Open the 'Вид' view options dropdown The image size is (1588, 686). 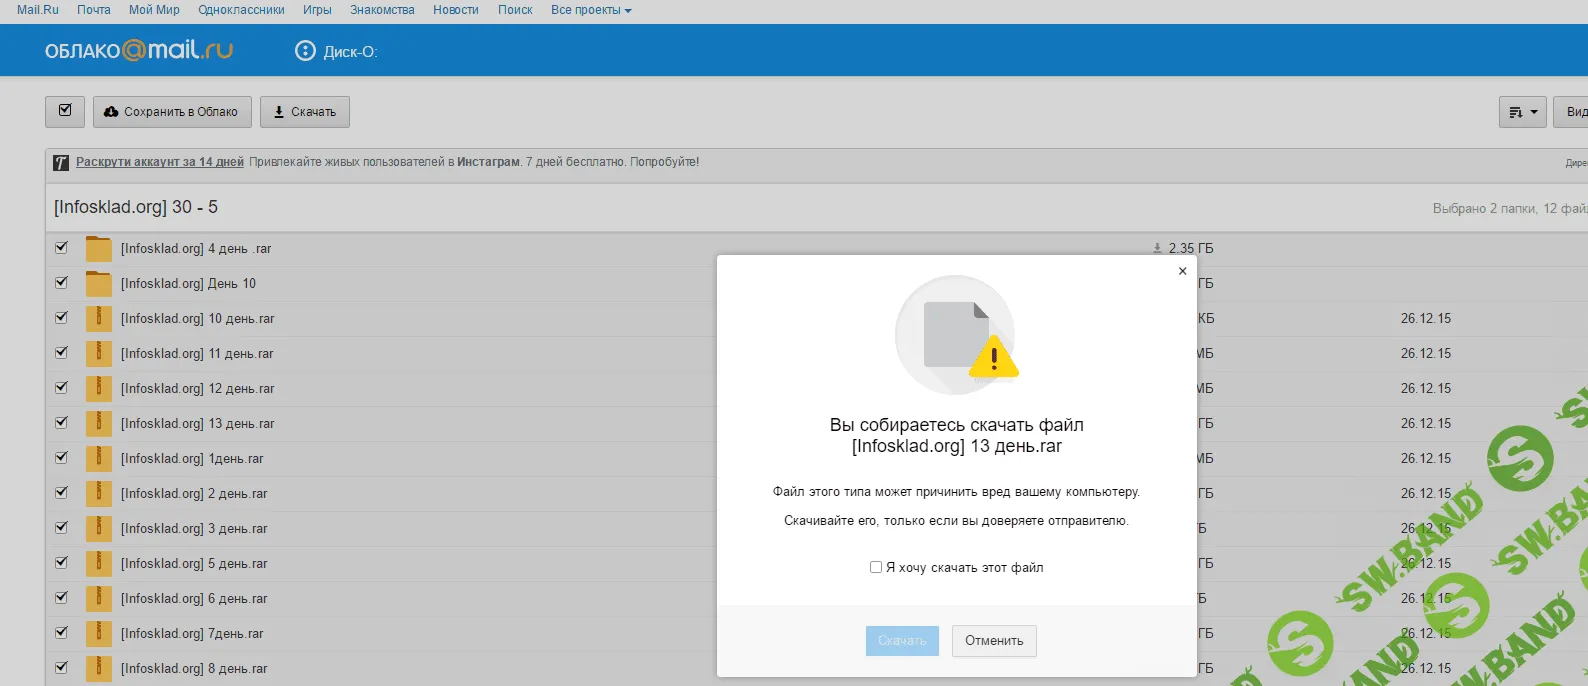(x=1574, y=112)
